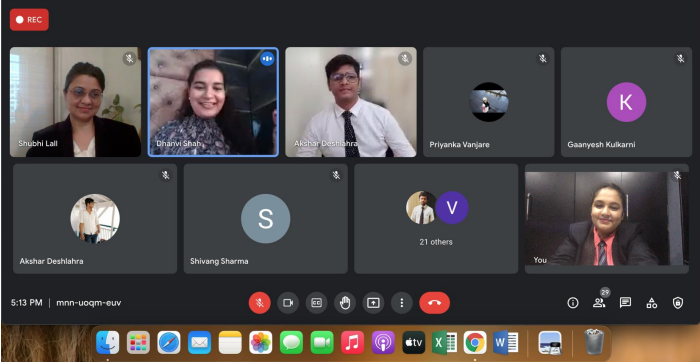Screen dimensions: 700x362
Task: Leave call with red hang-up button
Action: (x=434, y=303)
